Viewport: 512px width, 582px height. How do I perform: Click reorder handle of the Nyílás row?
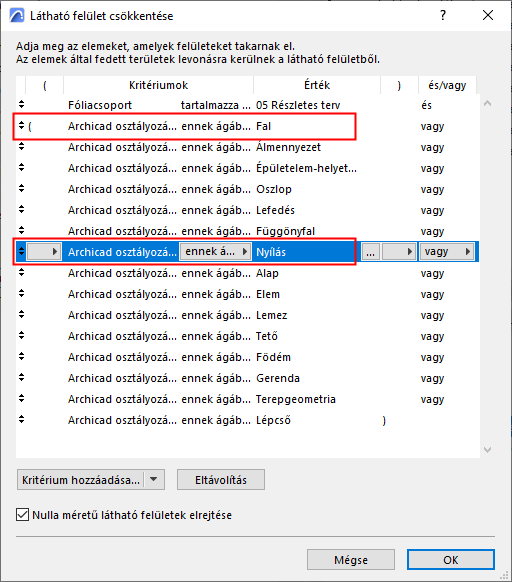(22, 252)
